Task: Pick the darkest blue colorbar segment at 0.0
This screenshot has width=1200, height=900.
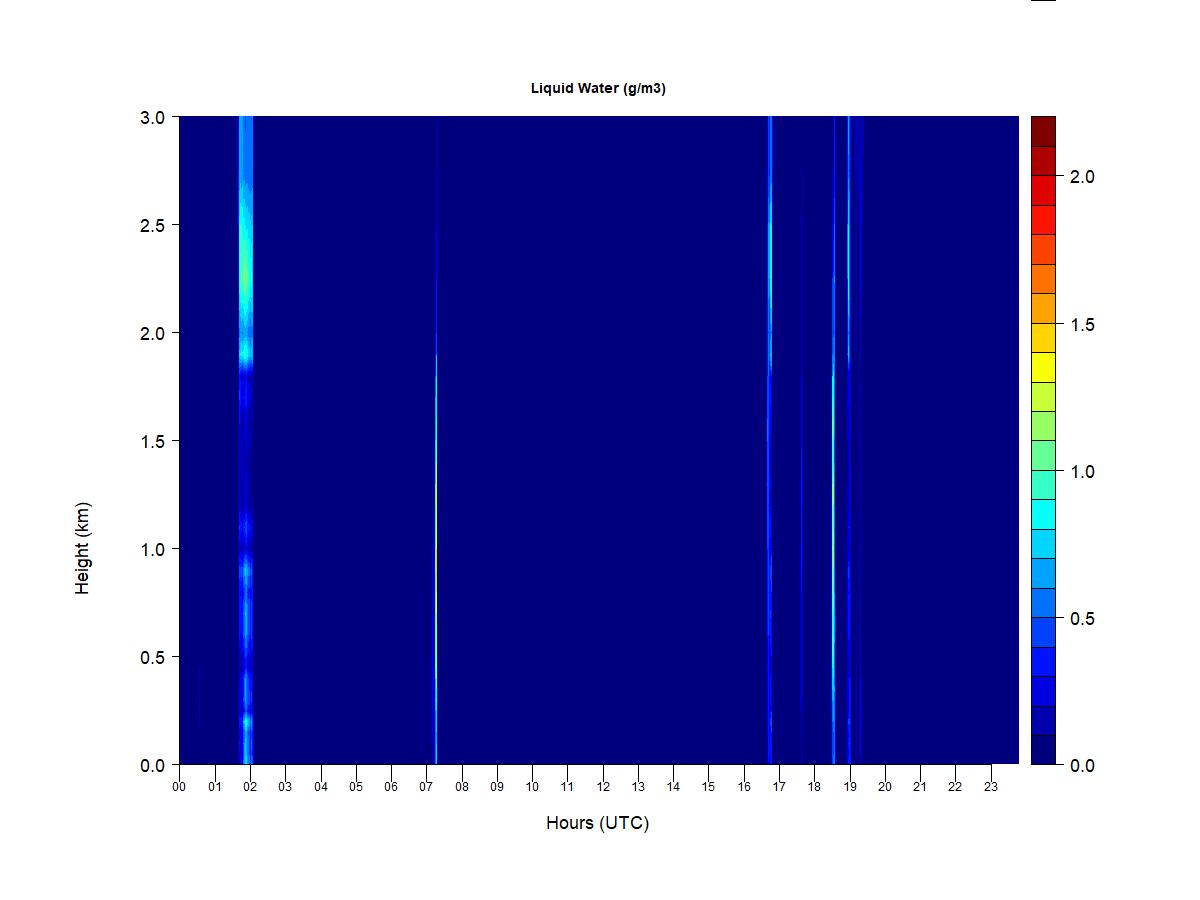Action: pyautogui.click(x=1043, y=750)
